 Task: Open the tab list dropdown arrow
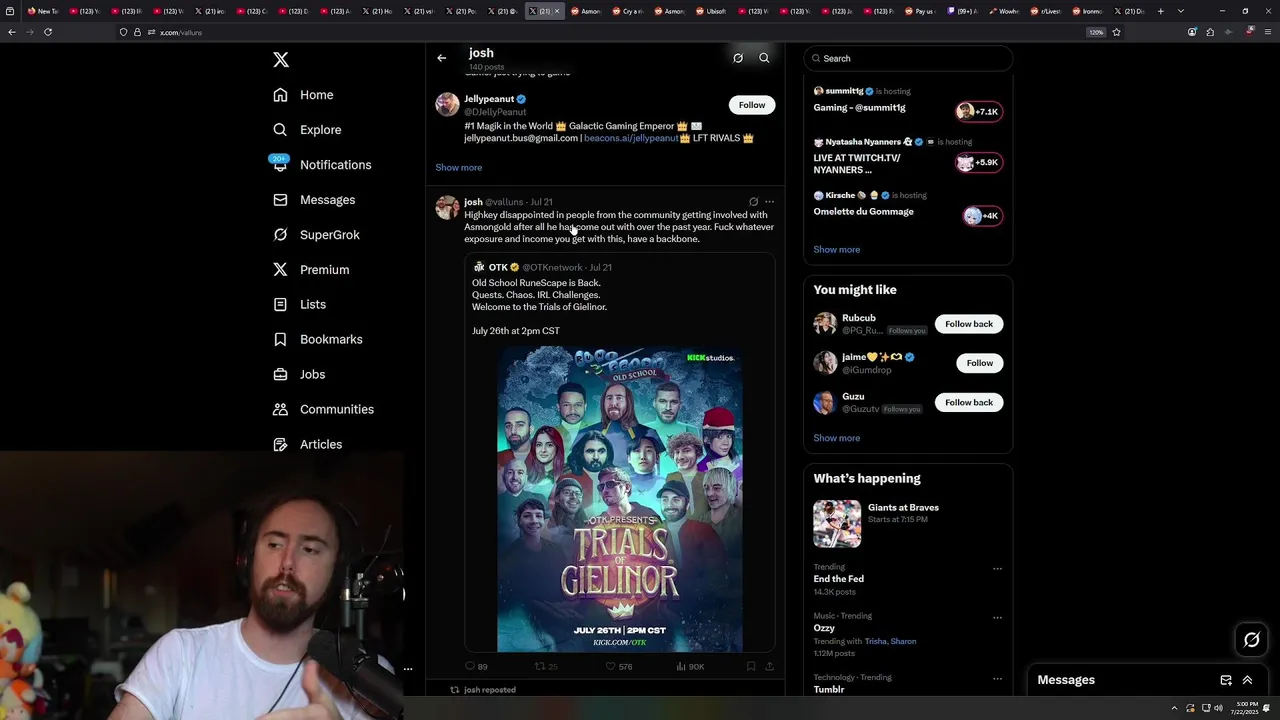pos(1181,11)
